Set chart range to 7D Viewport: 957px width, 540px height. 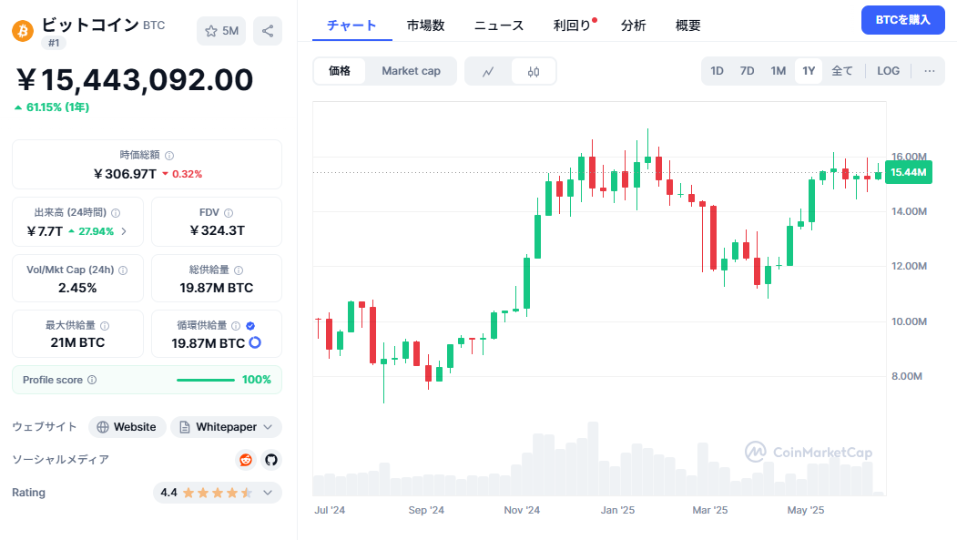[x=747, y=71]
